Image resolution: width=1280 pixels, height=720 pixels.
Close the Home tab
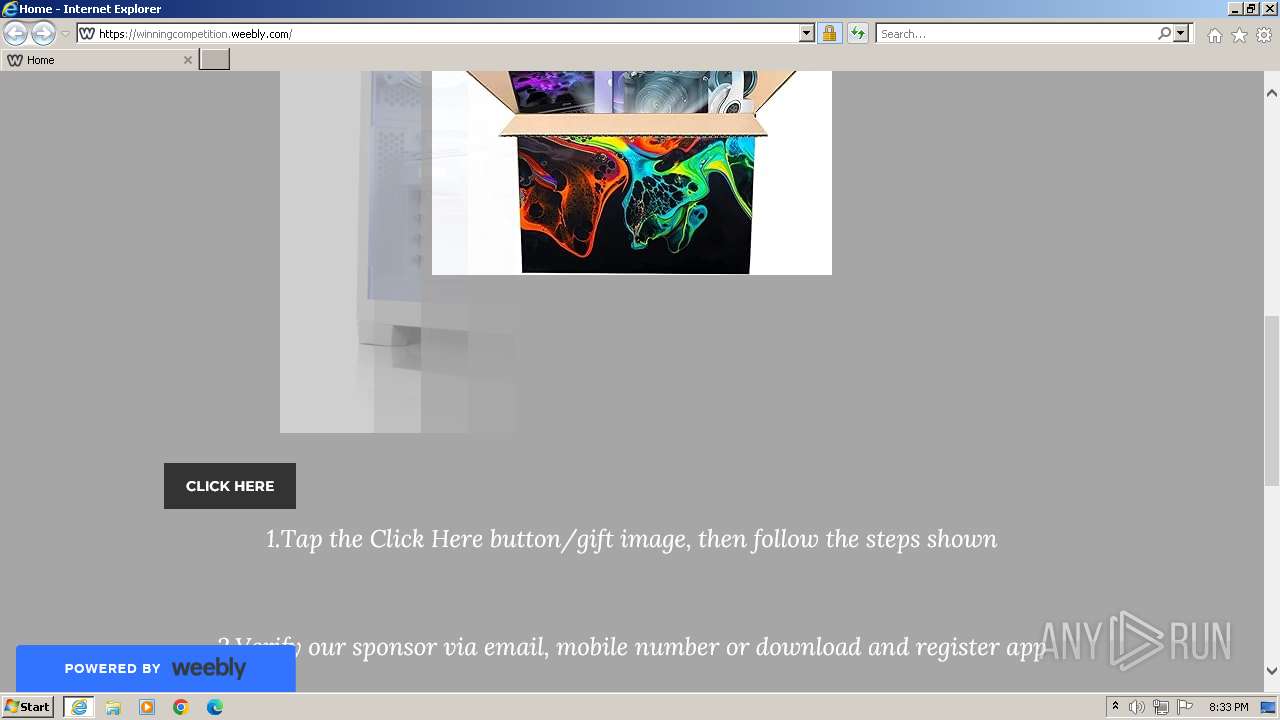[187, 60]
